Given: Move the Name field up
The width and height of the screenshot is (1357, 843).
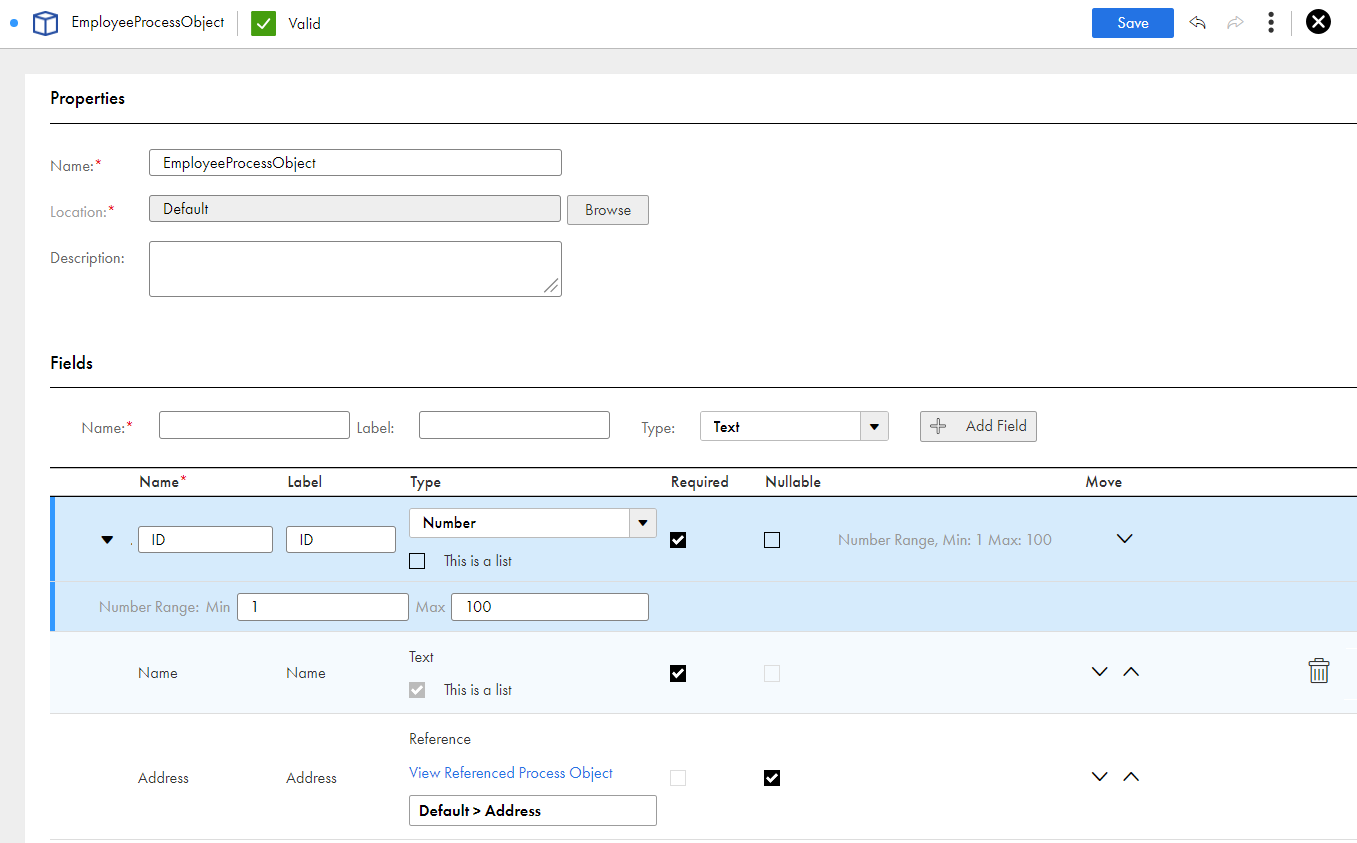Looking at the screenshot, I should coord(1131,672).
